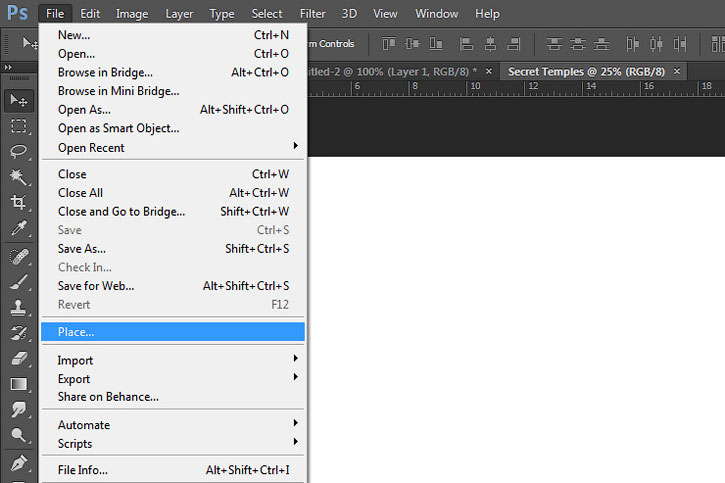Choose New... from File menu

point(173,35)
